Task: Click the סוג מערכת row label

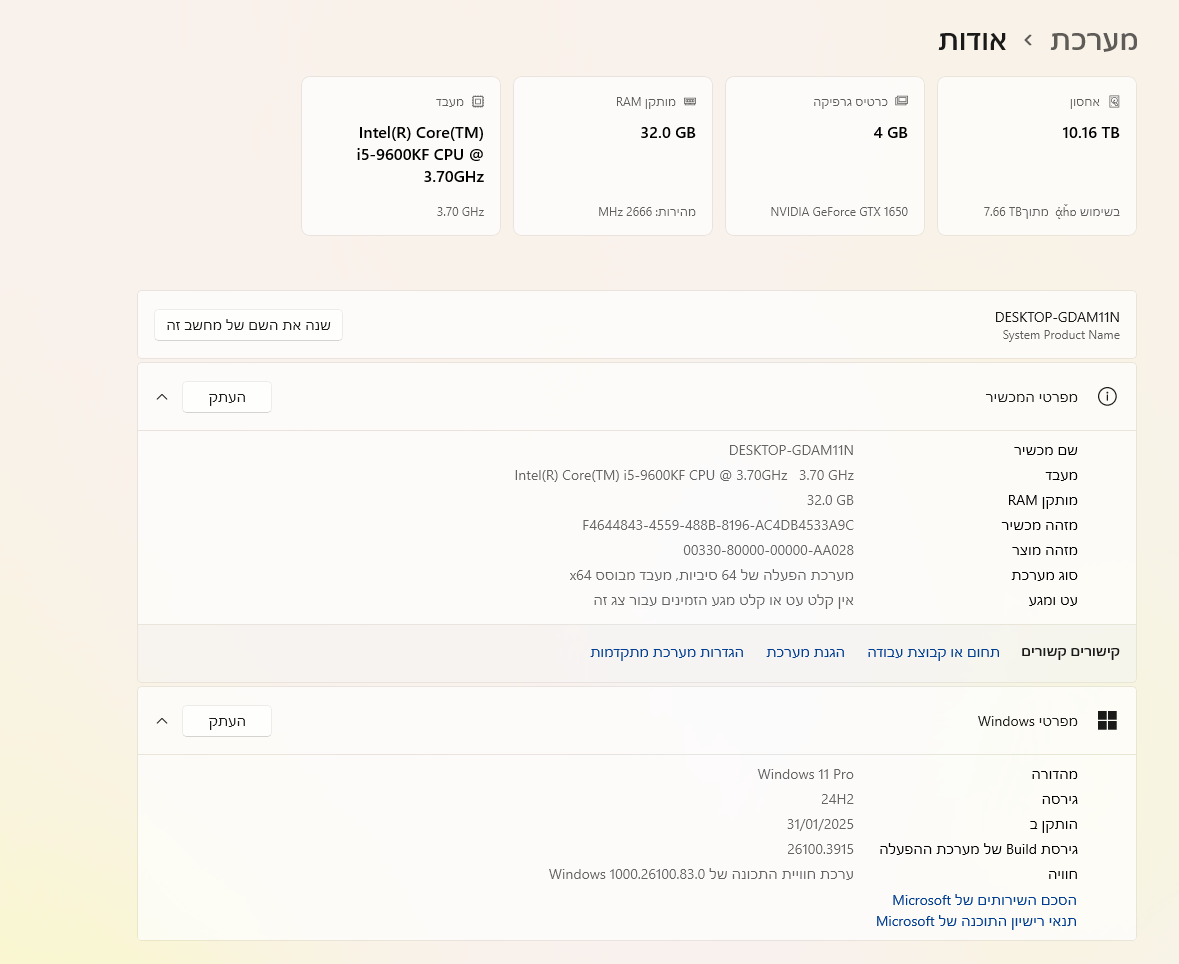Action: 1044,575
